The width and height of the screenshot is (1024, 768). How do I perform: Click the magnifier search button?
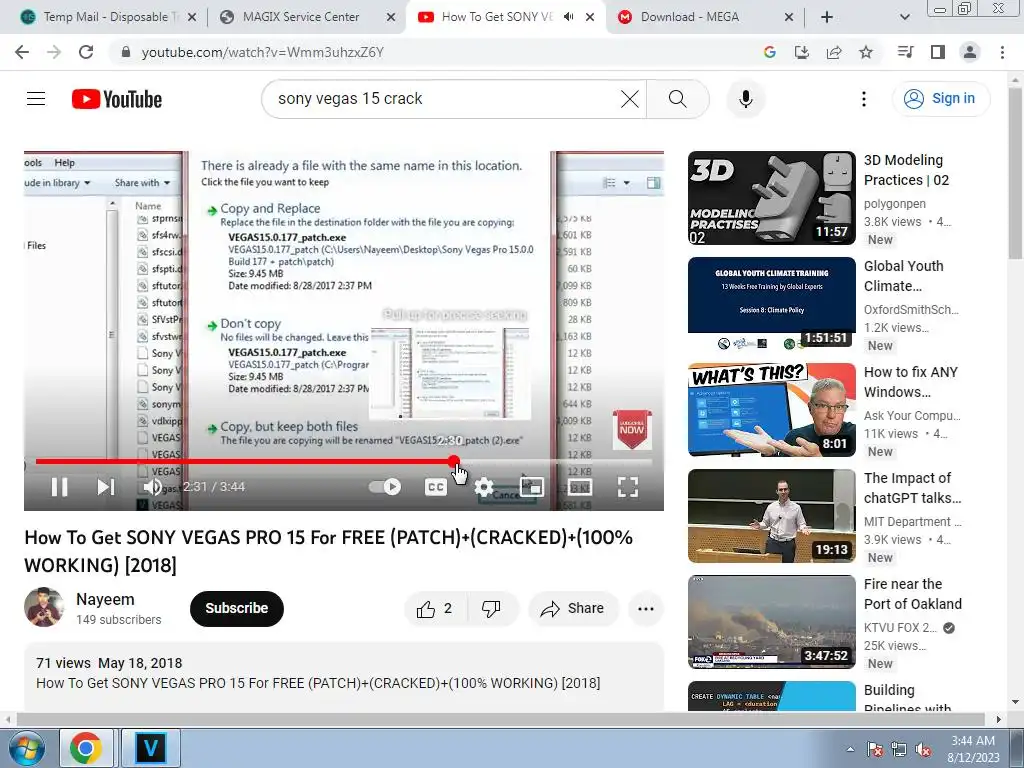tap(678, 99)
